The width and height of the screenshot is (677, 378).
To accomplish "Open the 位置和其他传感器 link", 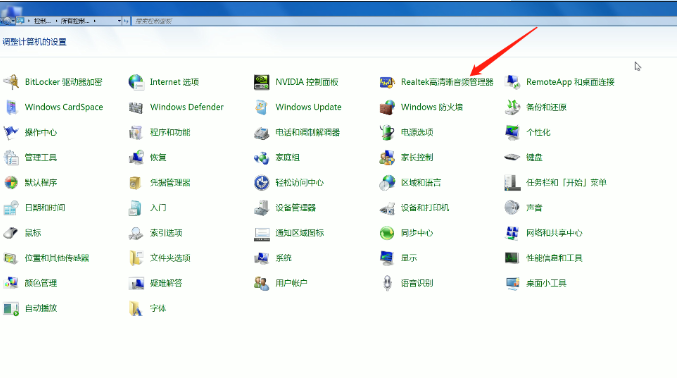I will click(x=57, y=258).
